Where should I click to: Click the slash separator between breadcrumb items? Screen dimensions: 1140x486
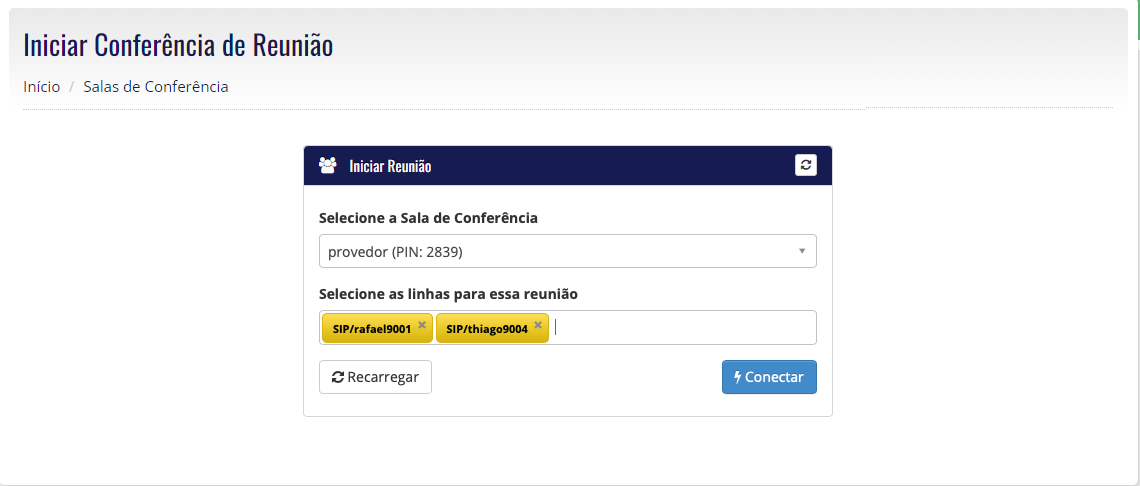point(72,87)
